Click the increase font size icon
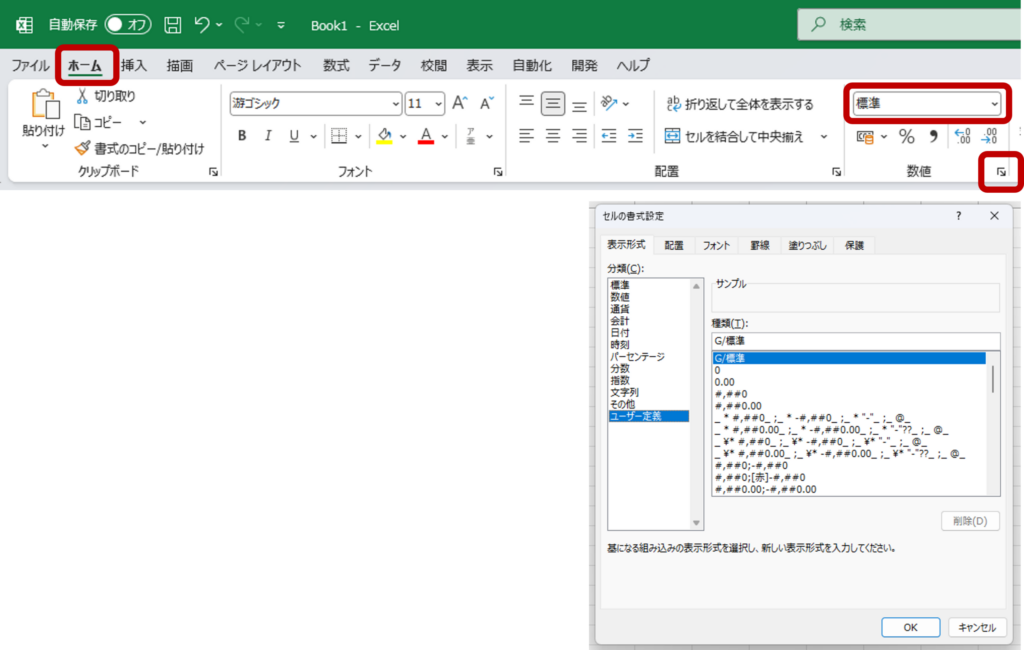The image size is (1024, 650). (x=460, y=103)
